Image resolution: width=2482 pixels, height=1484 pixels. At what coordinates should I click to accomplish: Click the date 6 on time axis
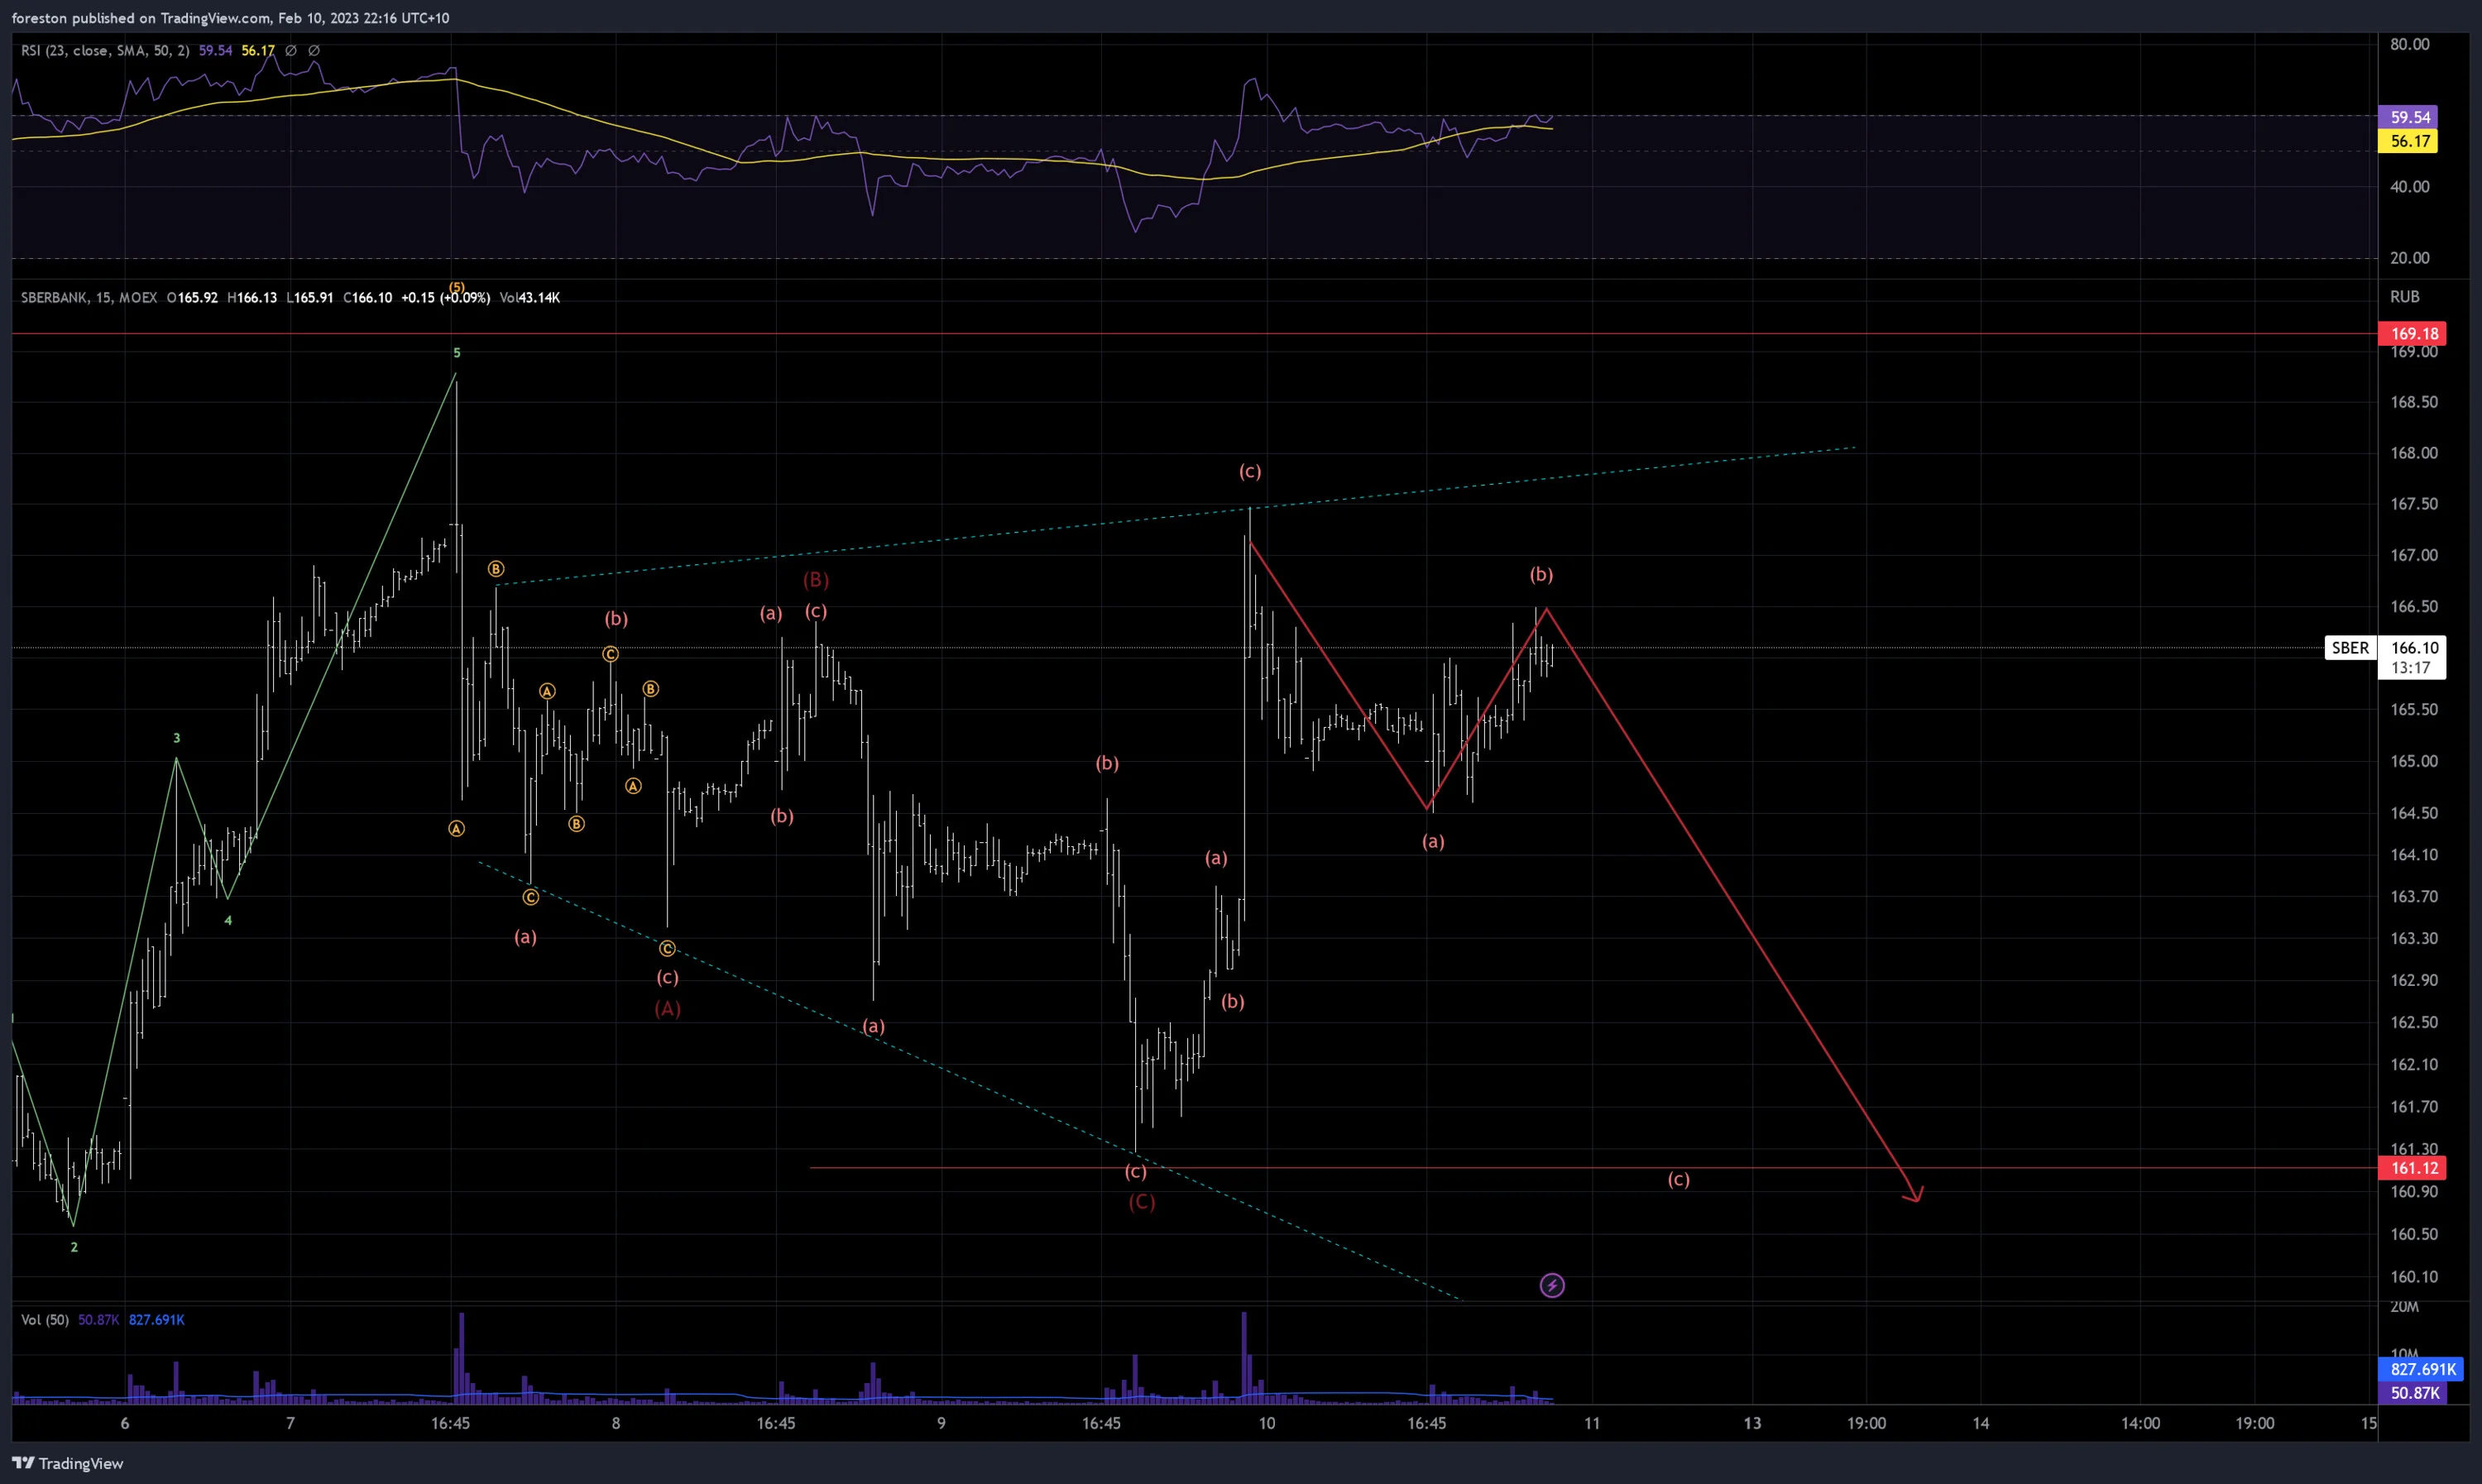125,1423
